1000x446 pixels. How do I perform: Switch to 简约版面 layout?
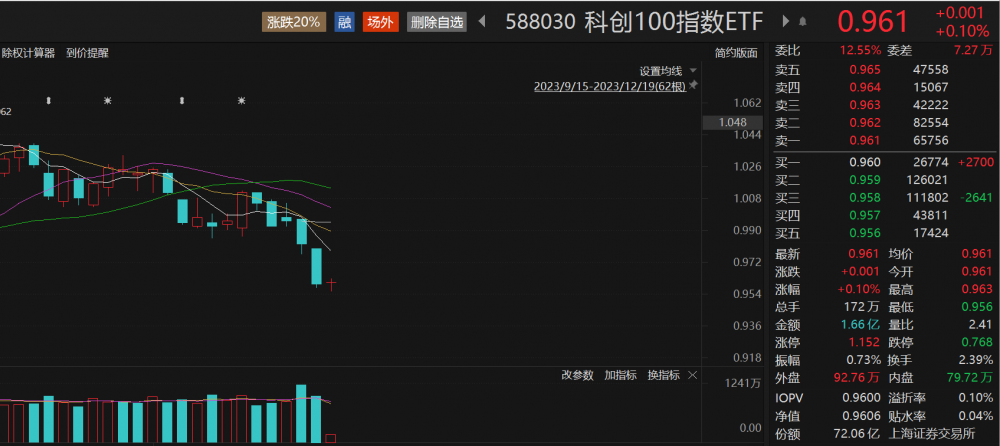coord(736,53)
